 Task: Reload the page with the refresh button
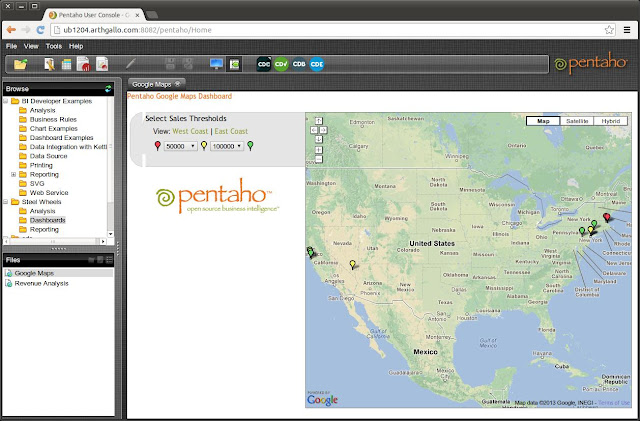tap(40, 30)
